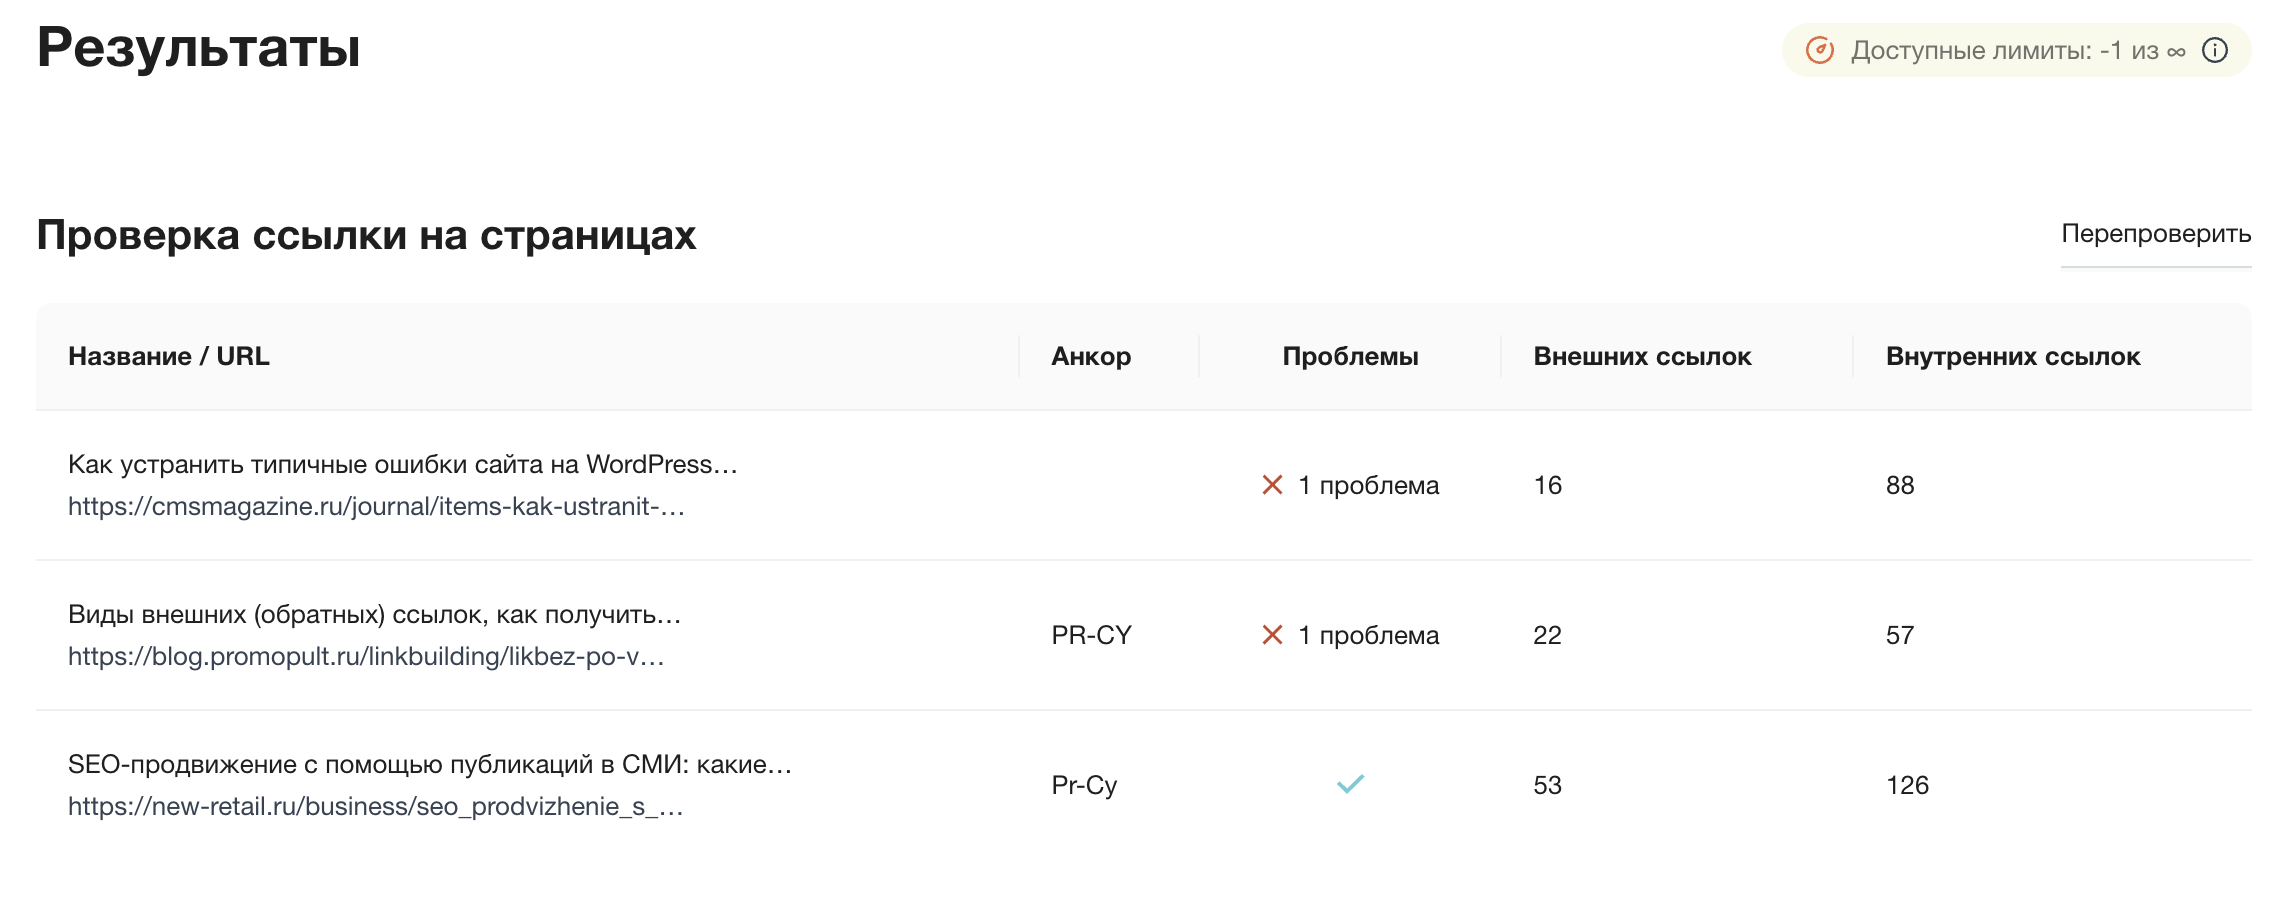Viewport: 2278px width, 904px height.
Task: Click the external backlinks types article title
Action: click(x=374, y=614)
